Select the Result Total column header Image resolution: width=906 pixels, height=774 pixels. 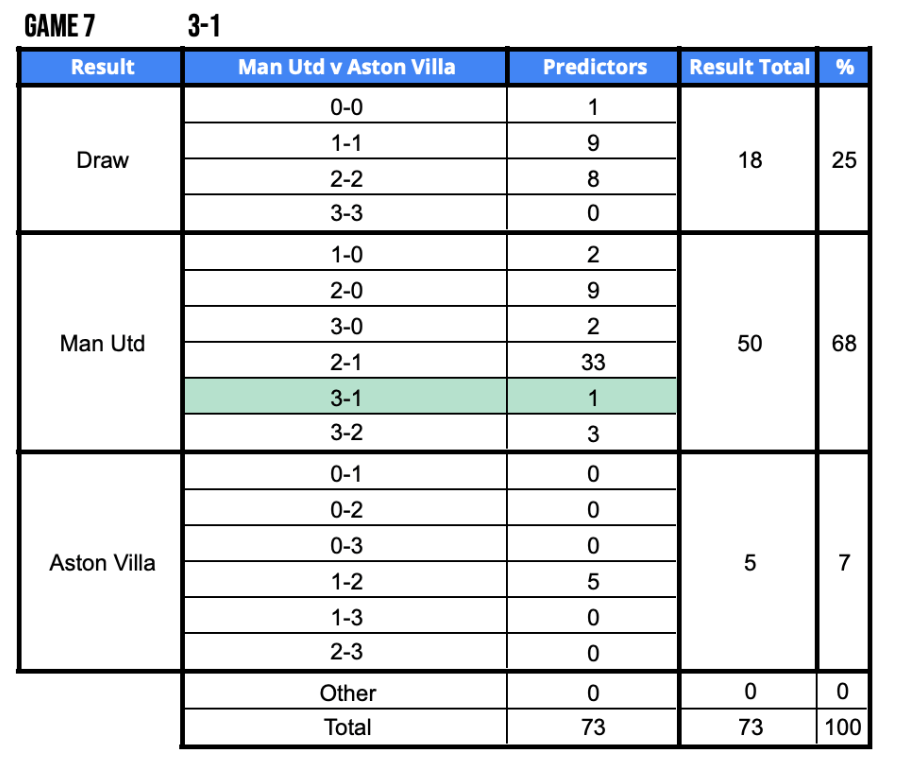click(x=749, y=68)
